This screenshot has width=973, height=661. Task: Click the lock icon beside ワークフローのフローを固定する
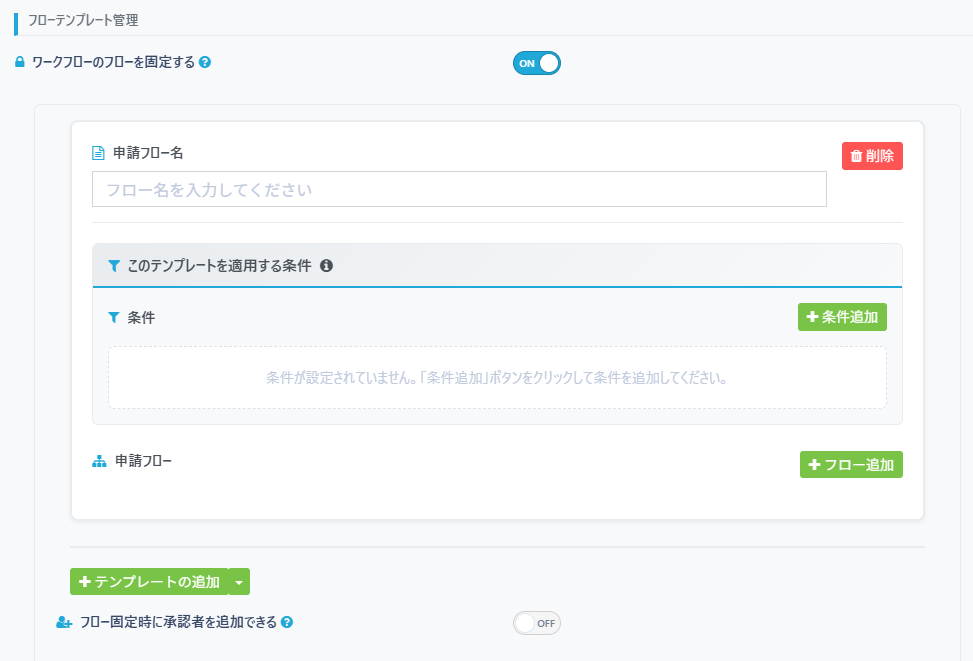tap(19, 61)
